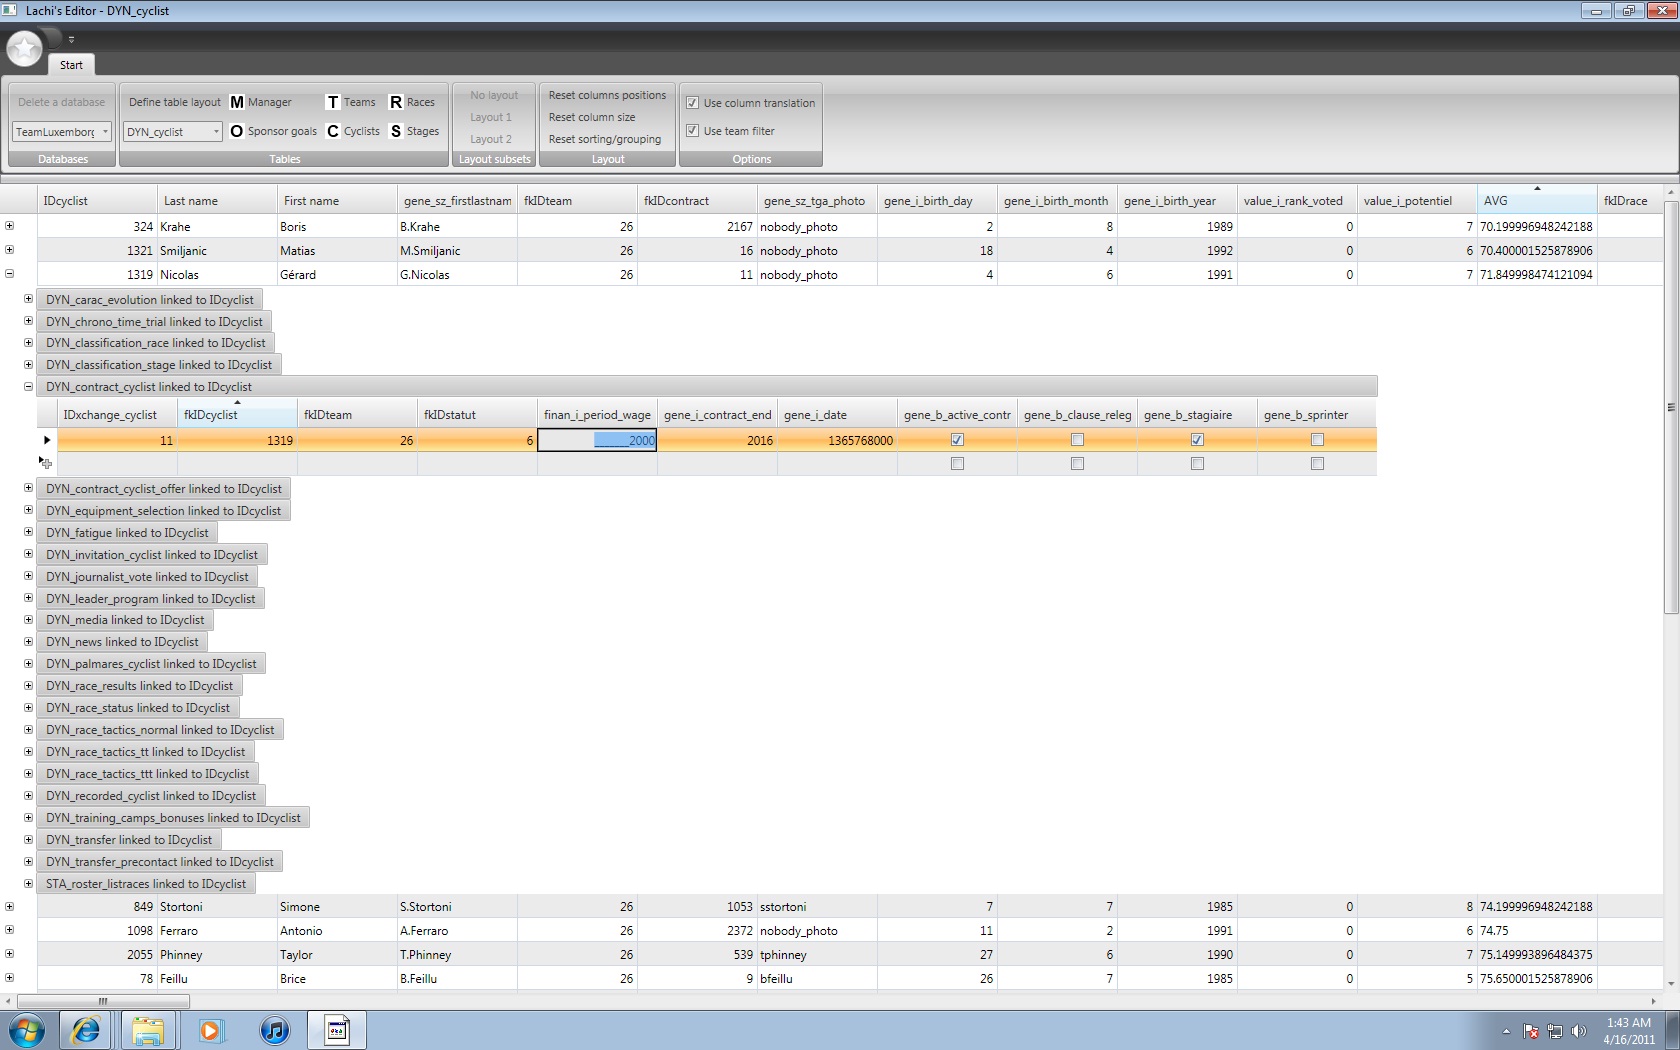Screen dimensions: 1680x1050
Task: Sort by the AVG column header
Action: click(x=1536, y=201)
